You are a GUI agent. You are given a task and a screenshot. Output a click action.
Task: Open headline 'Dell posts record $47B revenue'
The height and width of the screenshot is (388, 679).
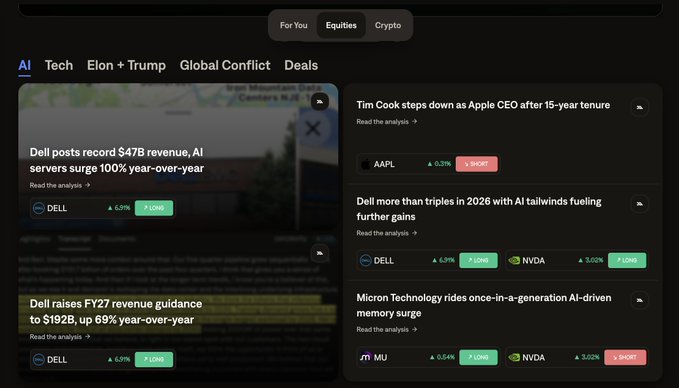tap(116, 160)
